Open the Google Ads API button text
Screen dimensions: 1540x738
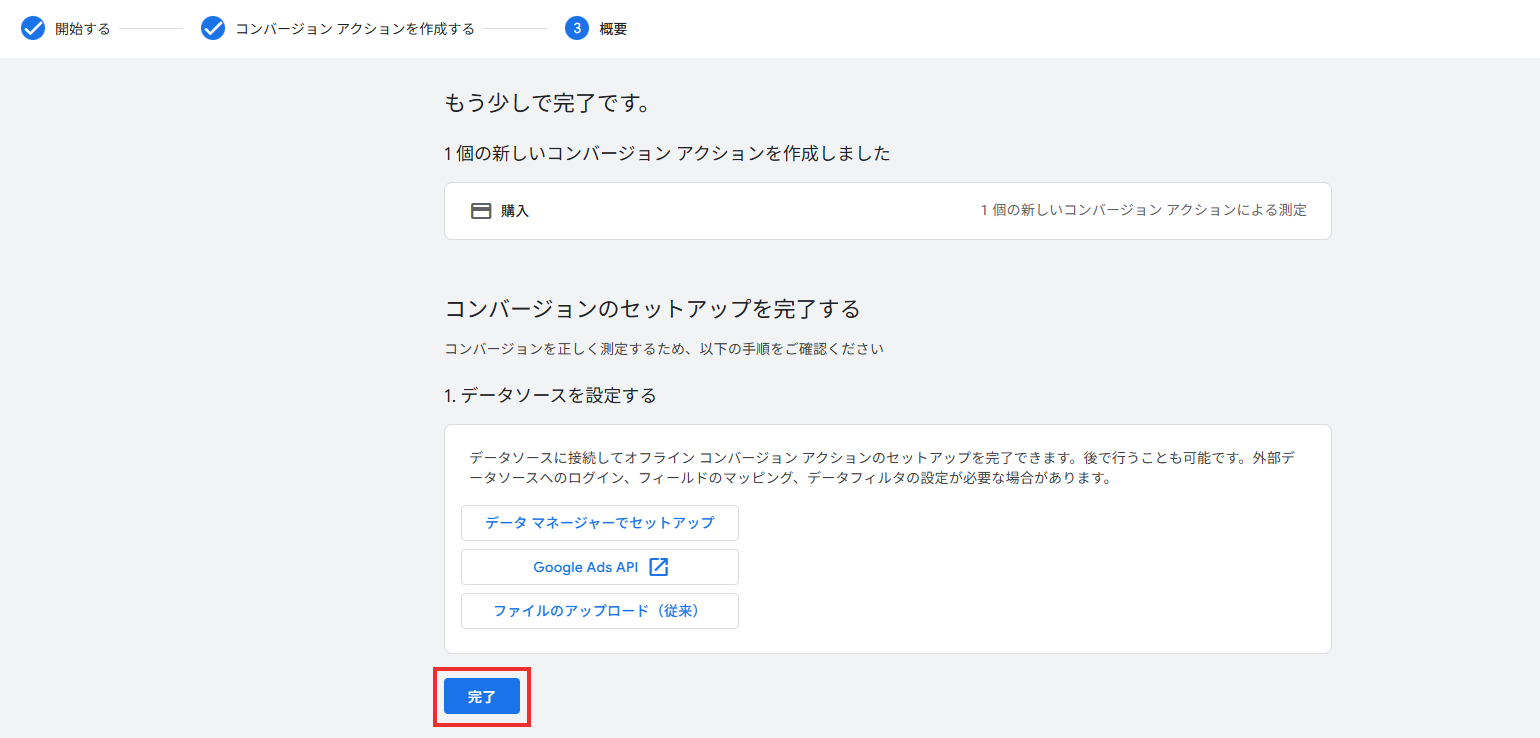point(585,567)
